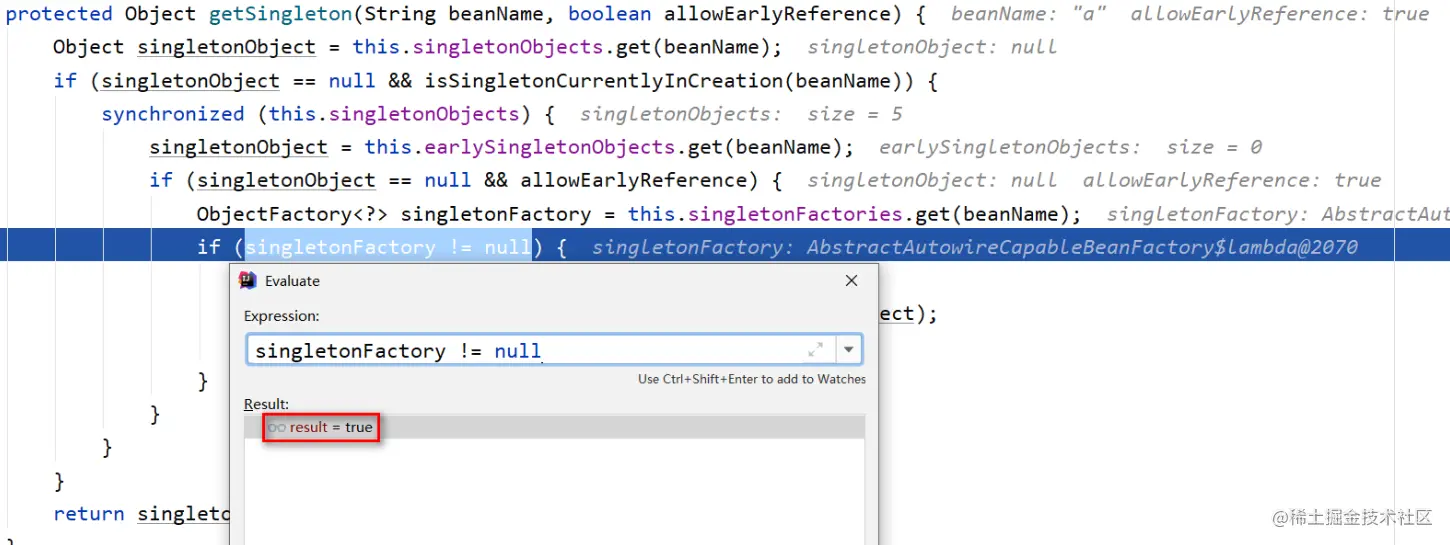Click the 'Use Ctrl+Shift+Enter to add to Watches' hint
Viewport: 1450px width, 545px height.
pyautogui.click(x=752, y=379)
